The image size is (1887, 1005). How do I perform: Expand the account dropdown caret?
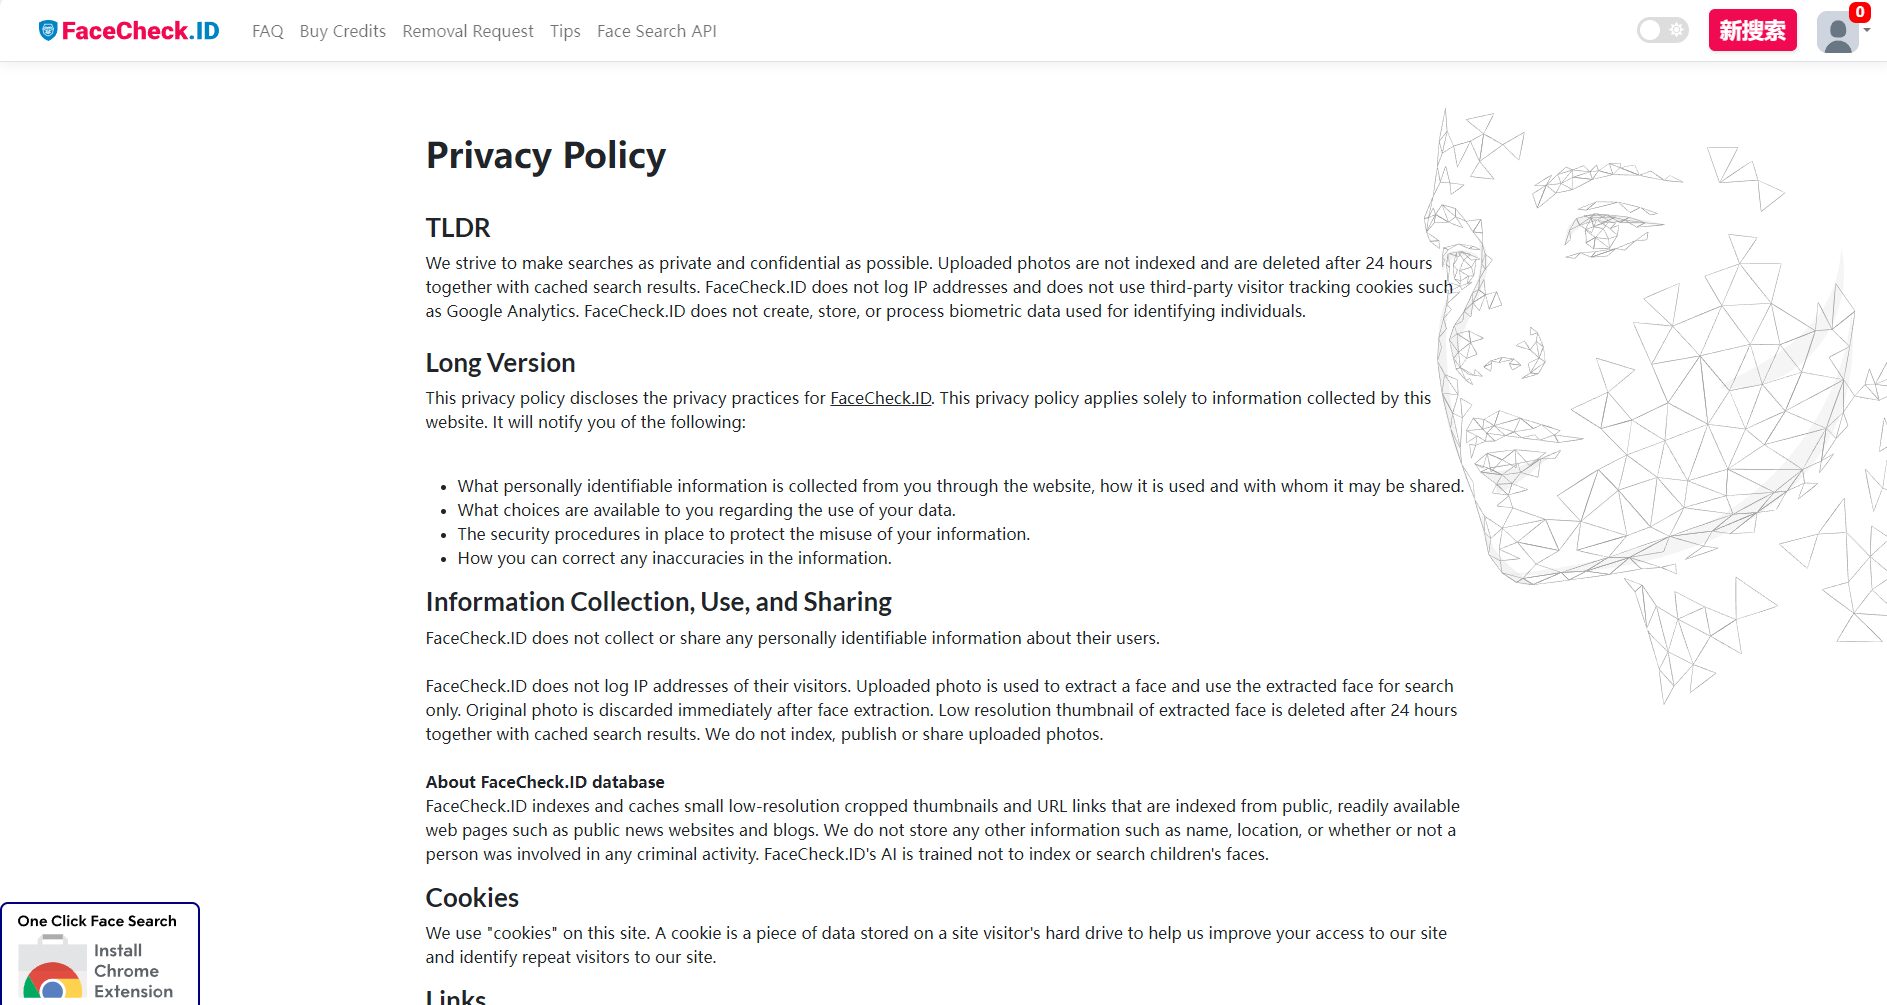point(1867,31)
